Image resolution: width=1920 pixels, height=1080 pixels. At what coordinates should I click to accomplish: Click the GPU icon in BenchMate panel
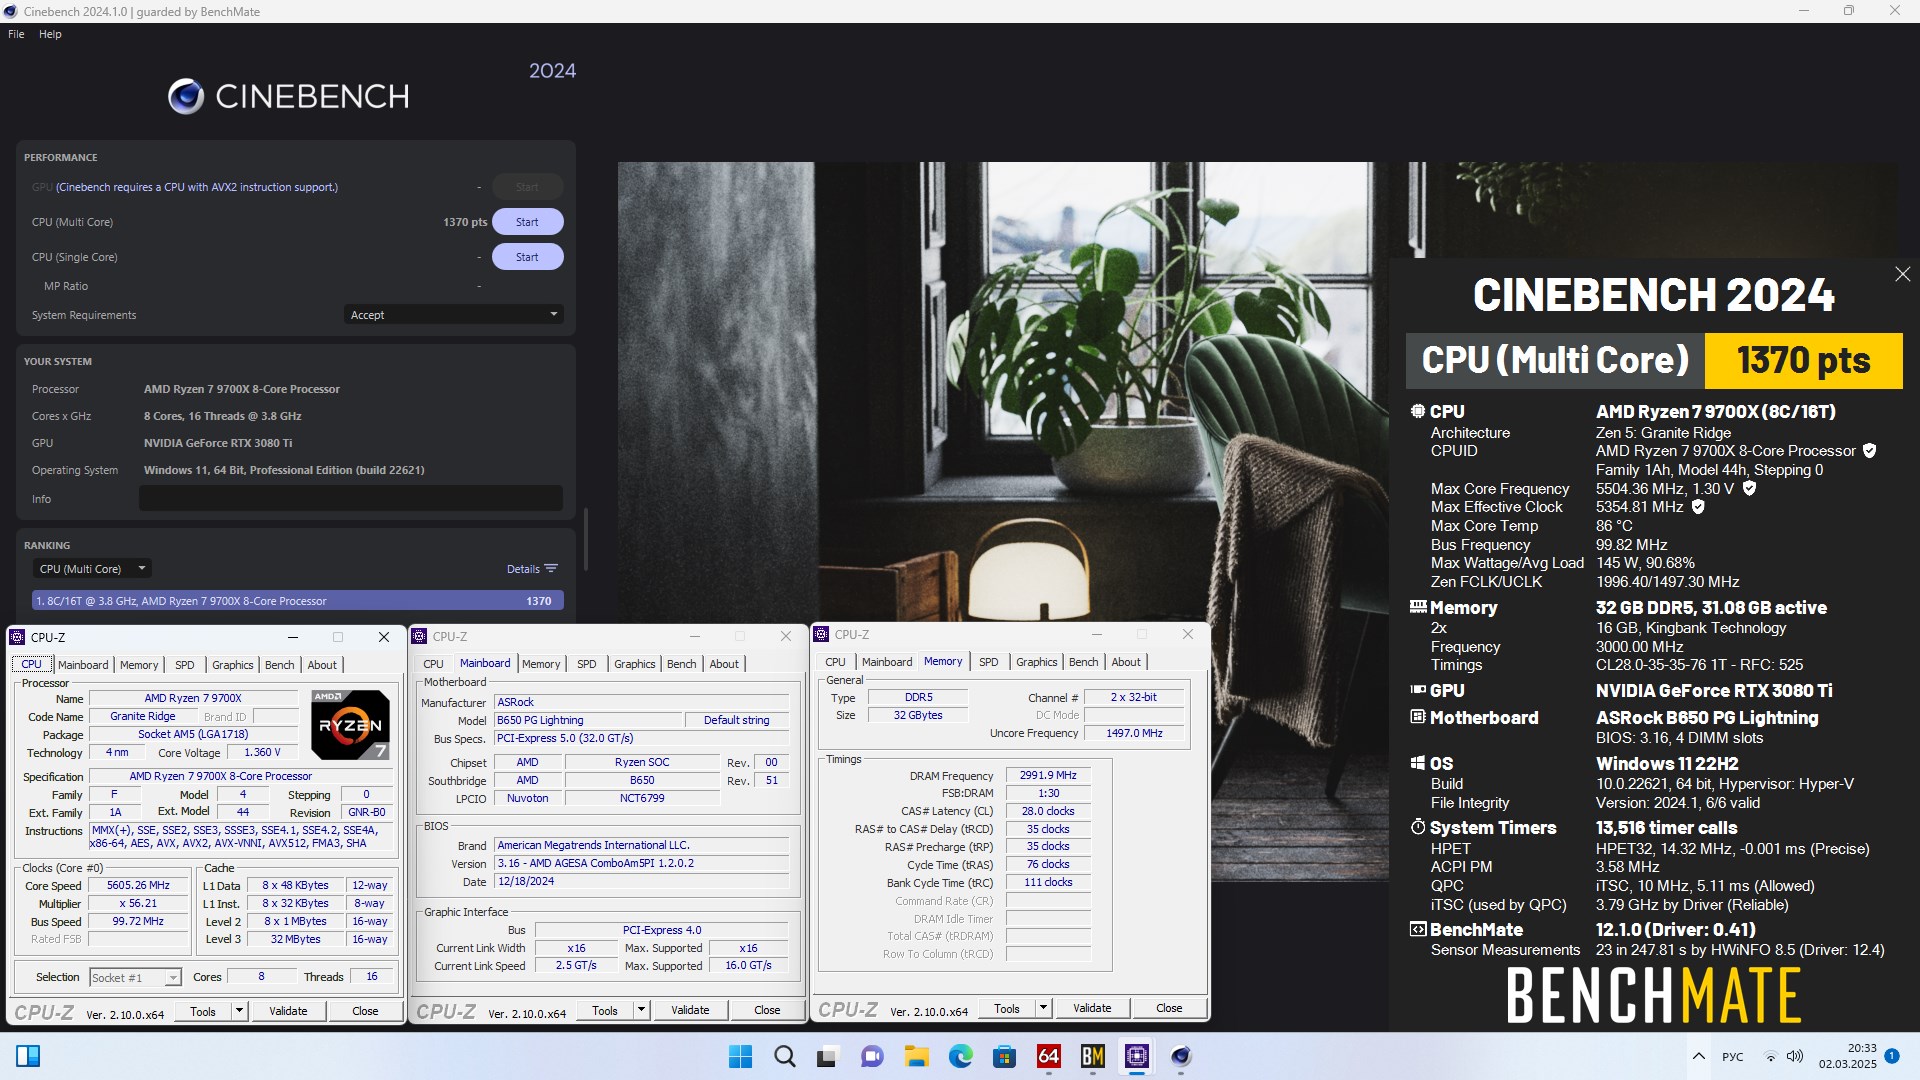tap(1417, 689)
